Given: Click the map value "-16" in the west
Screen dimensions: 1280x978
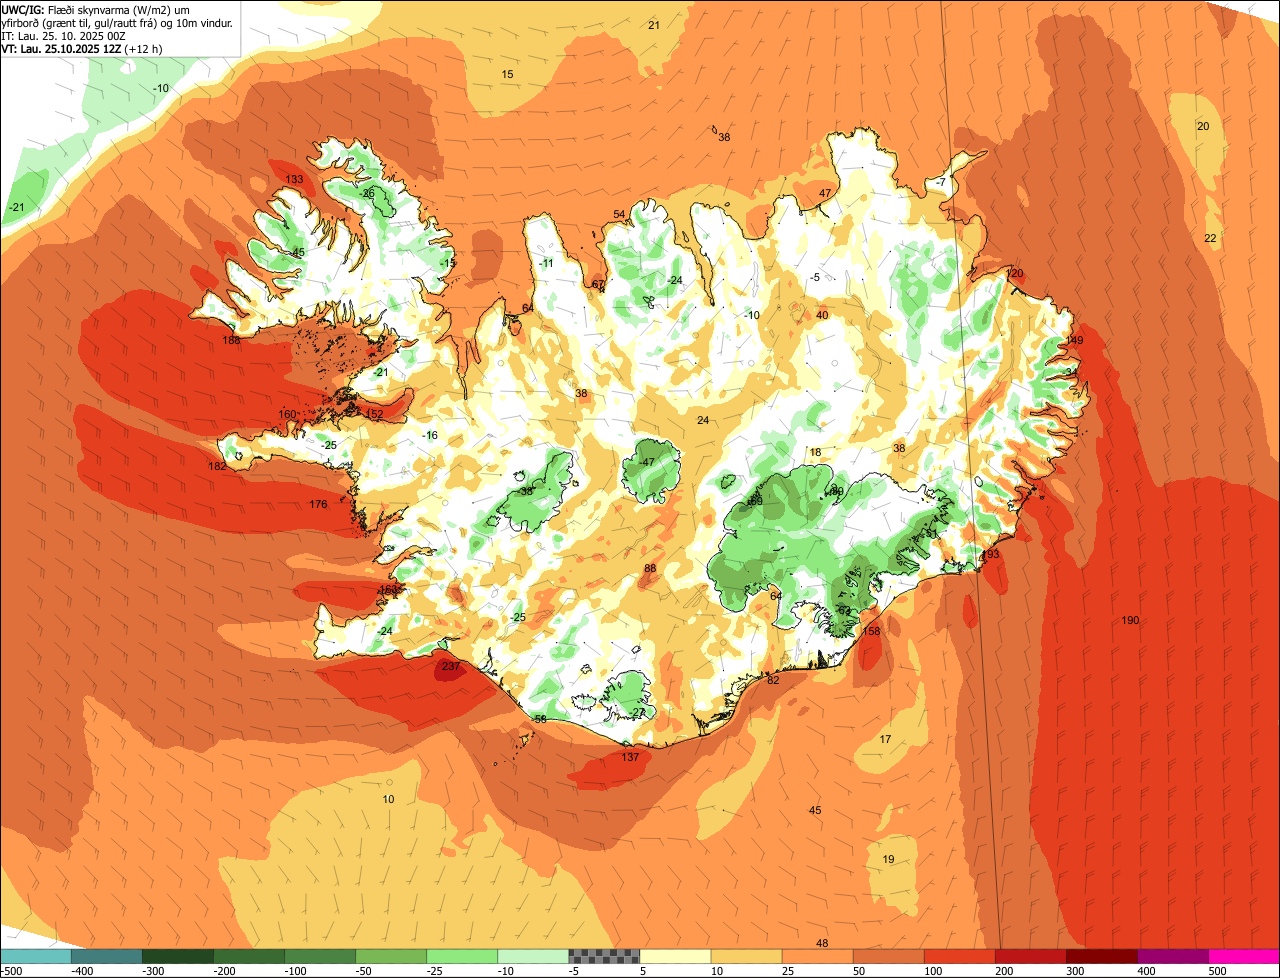Looking at the screenshot, I should pos(430,435).
